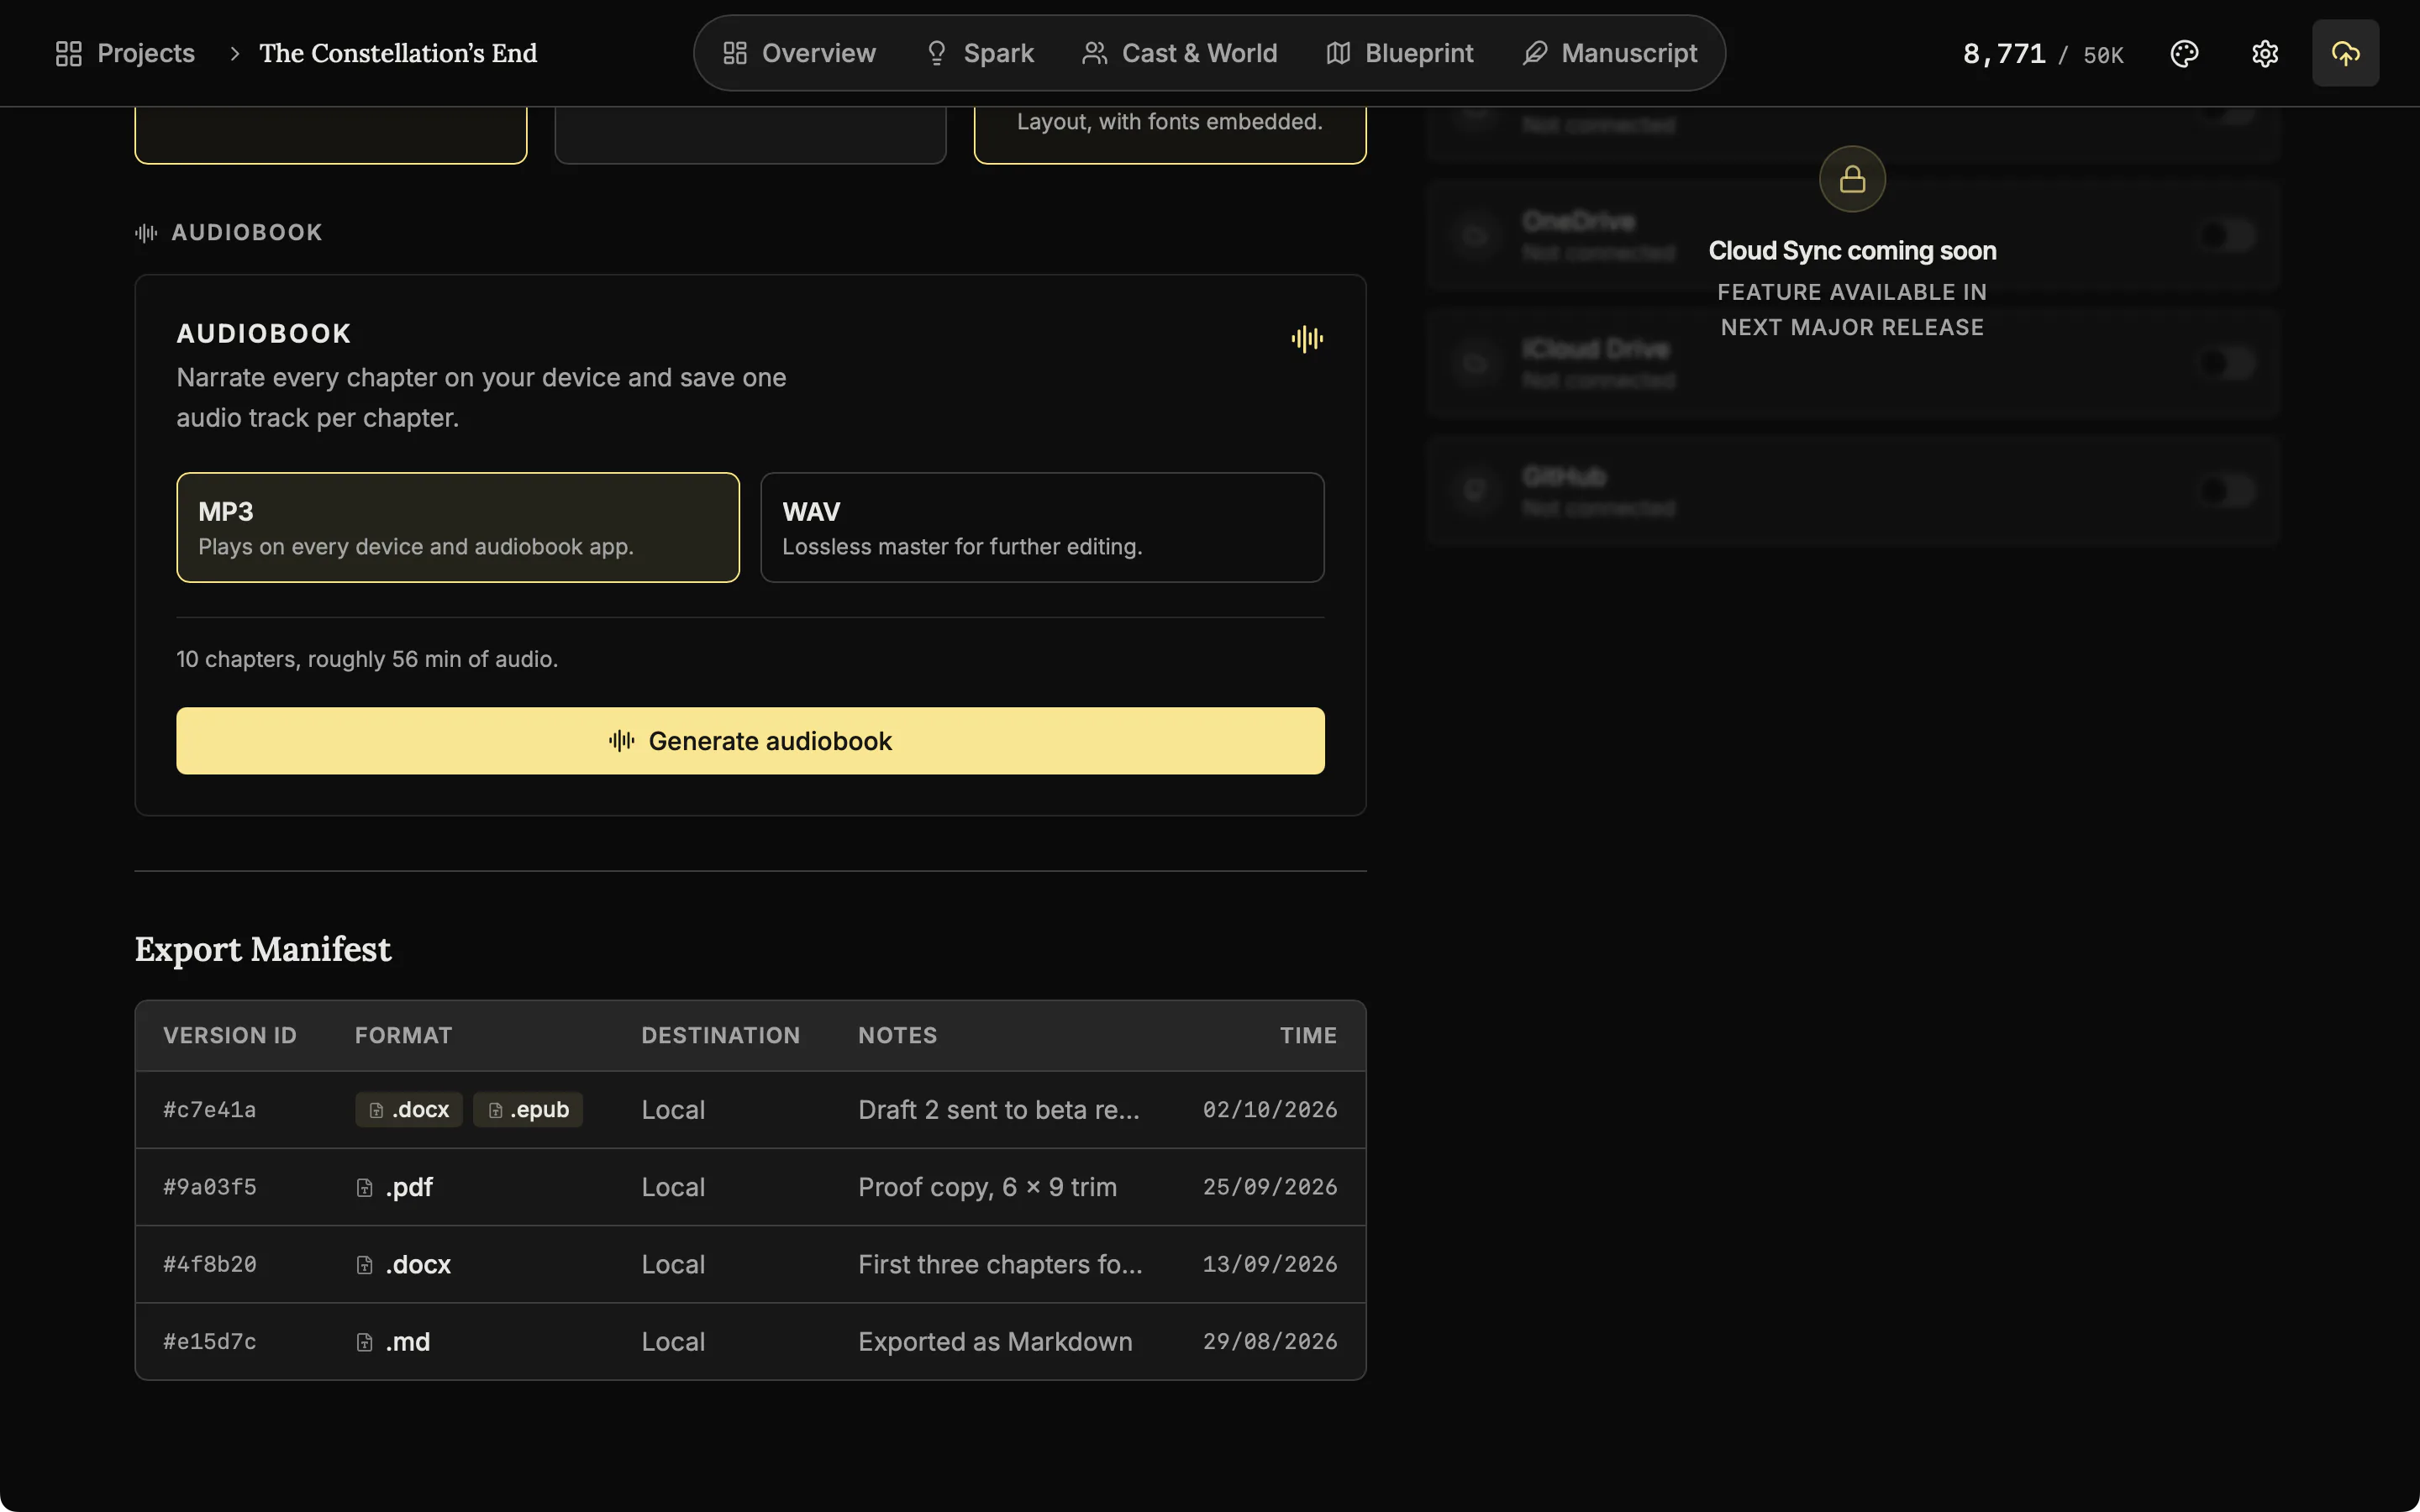Click the note 'Proof copy, 6 × 9 trim'
2420x1512 pixels.
click(x=987, y=1187)
